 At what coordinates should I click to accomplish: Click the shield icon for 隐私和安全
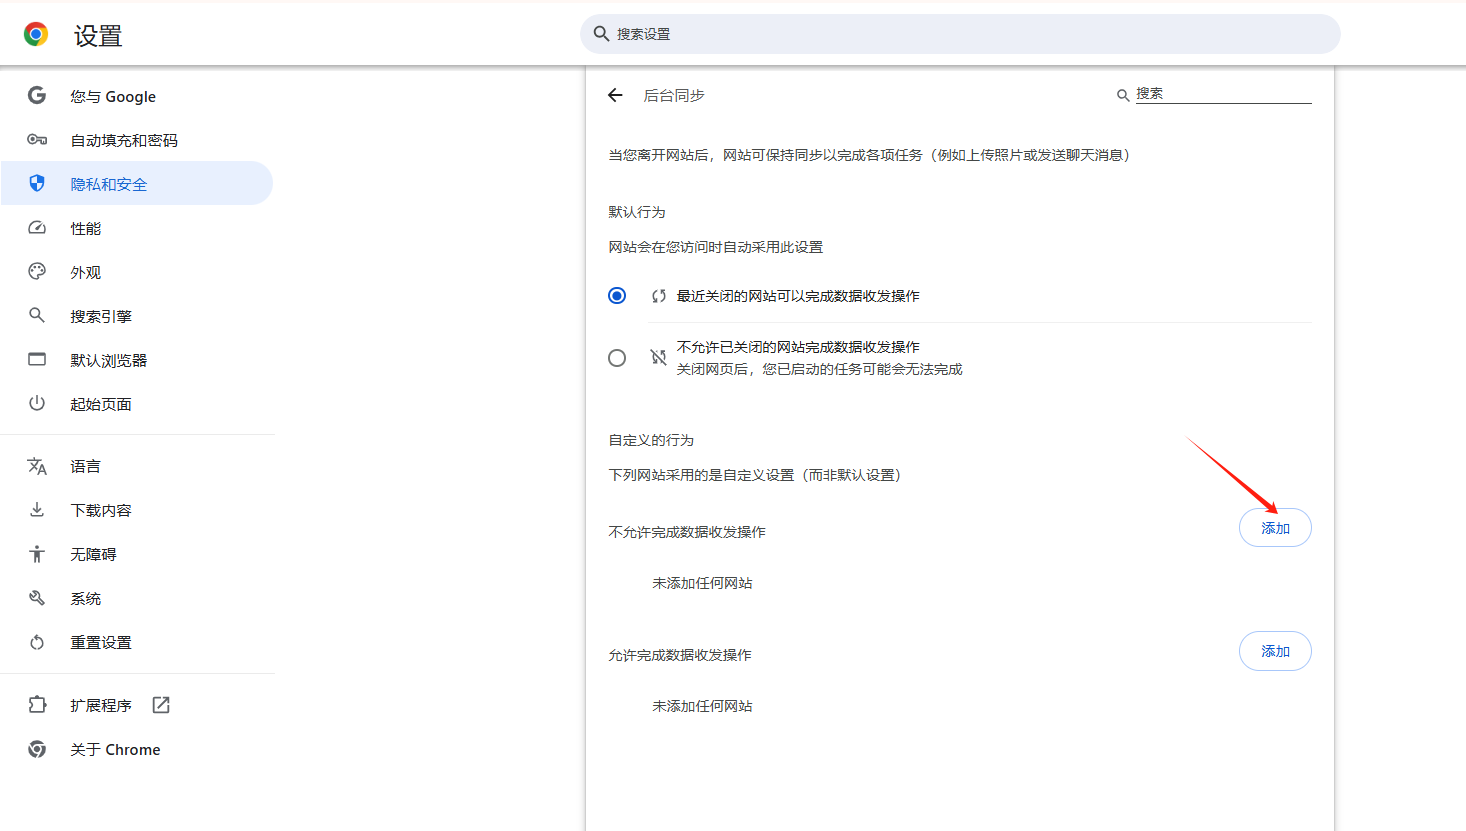[37, 184]
